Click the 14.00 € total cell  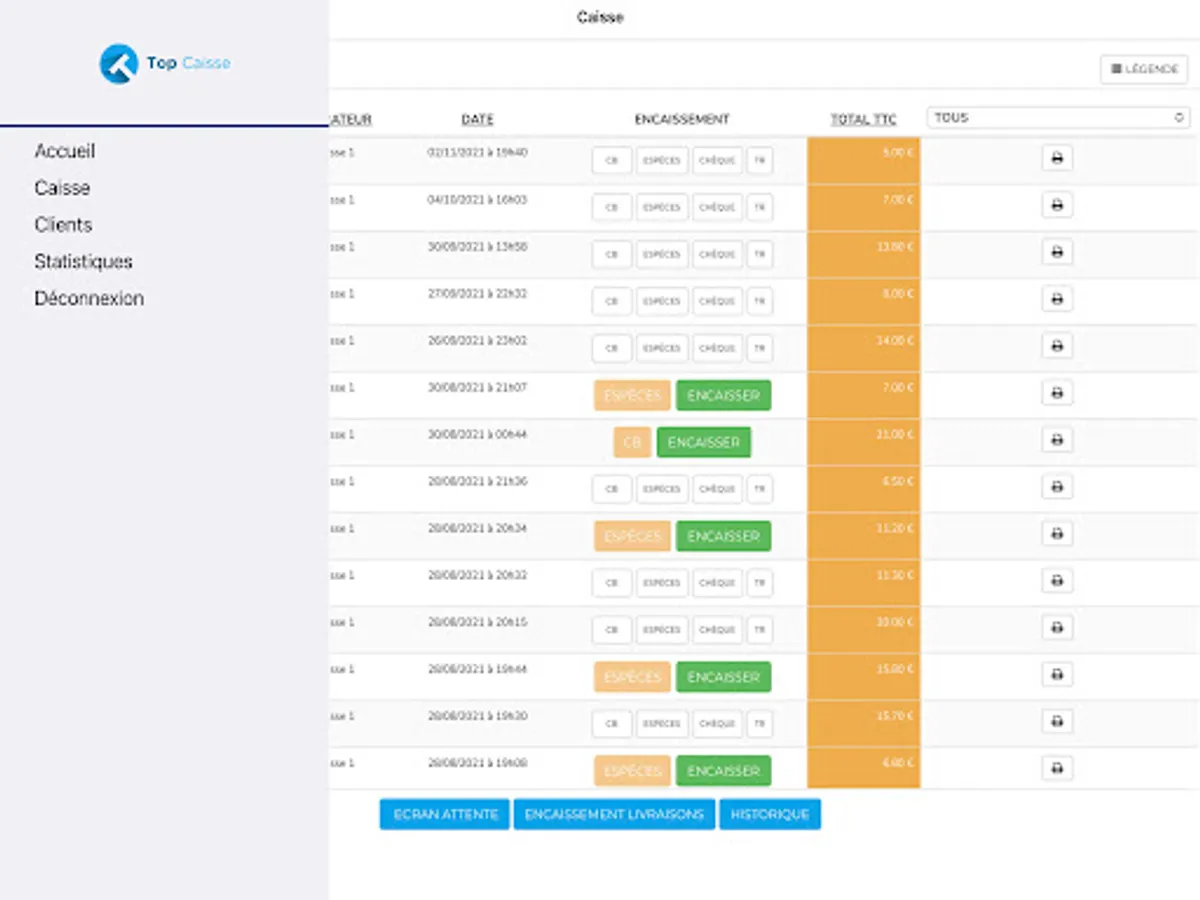[x=864, y=349]
